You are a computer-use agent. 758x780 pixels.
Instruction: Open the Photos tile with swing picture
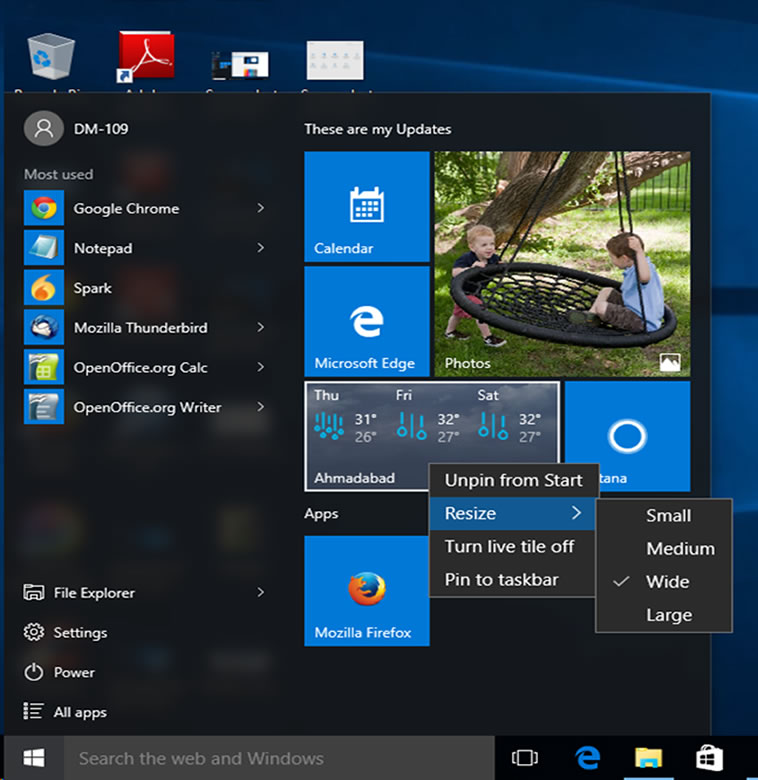563,264
